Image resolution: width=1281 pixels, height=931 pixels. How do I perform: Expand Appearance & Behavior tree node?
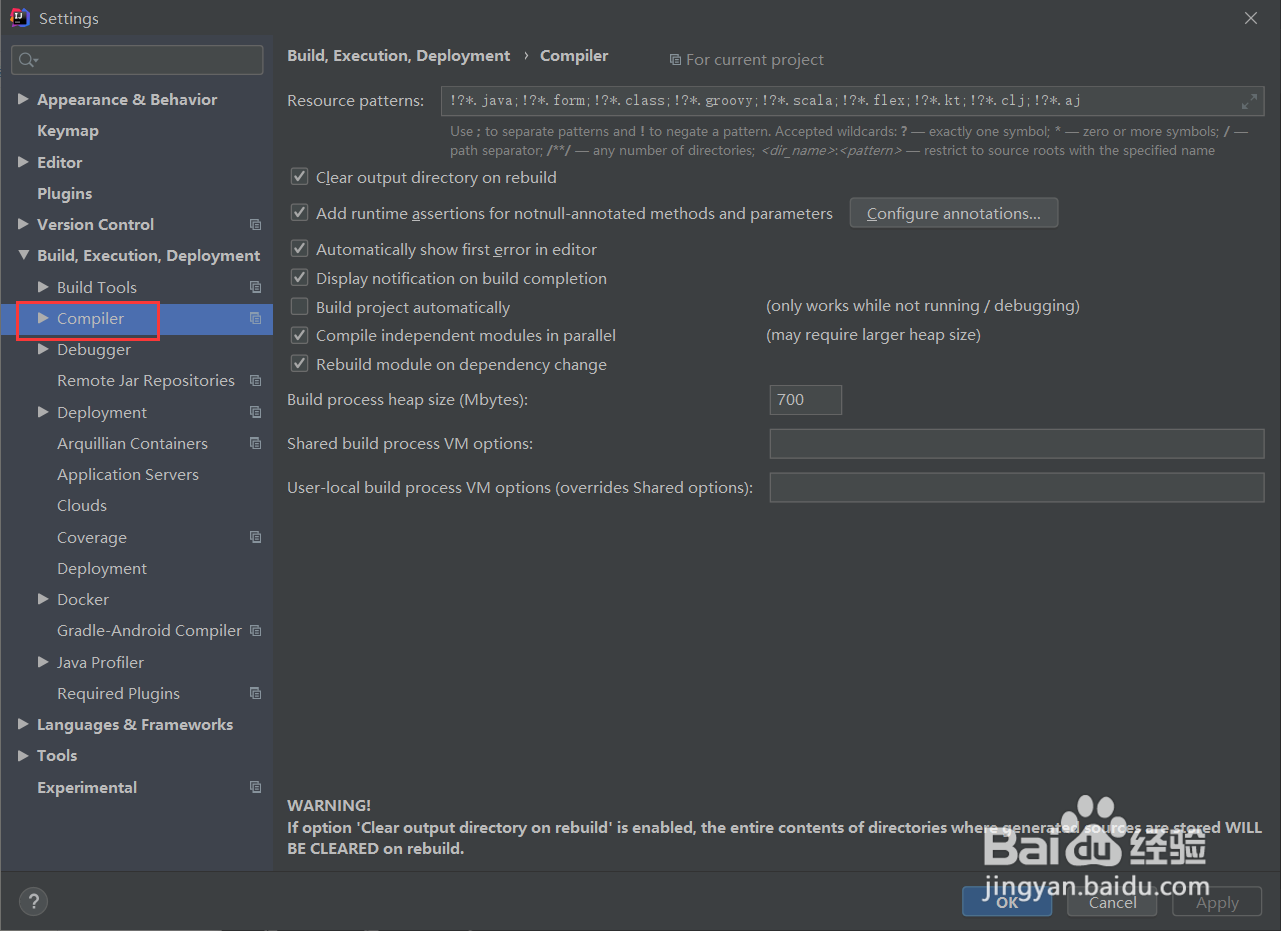click(23, 99)
